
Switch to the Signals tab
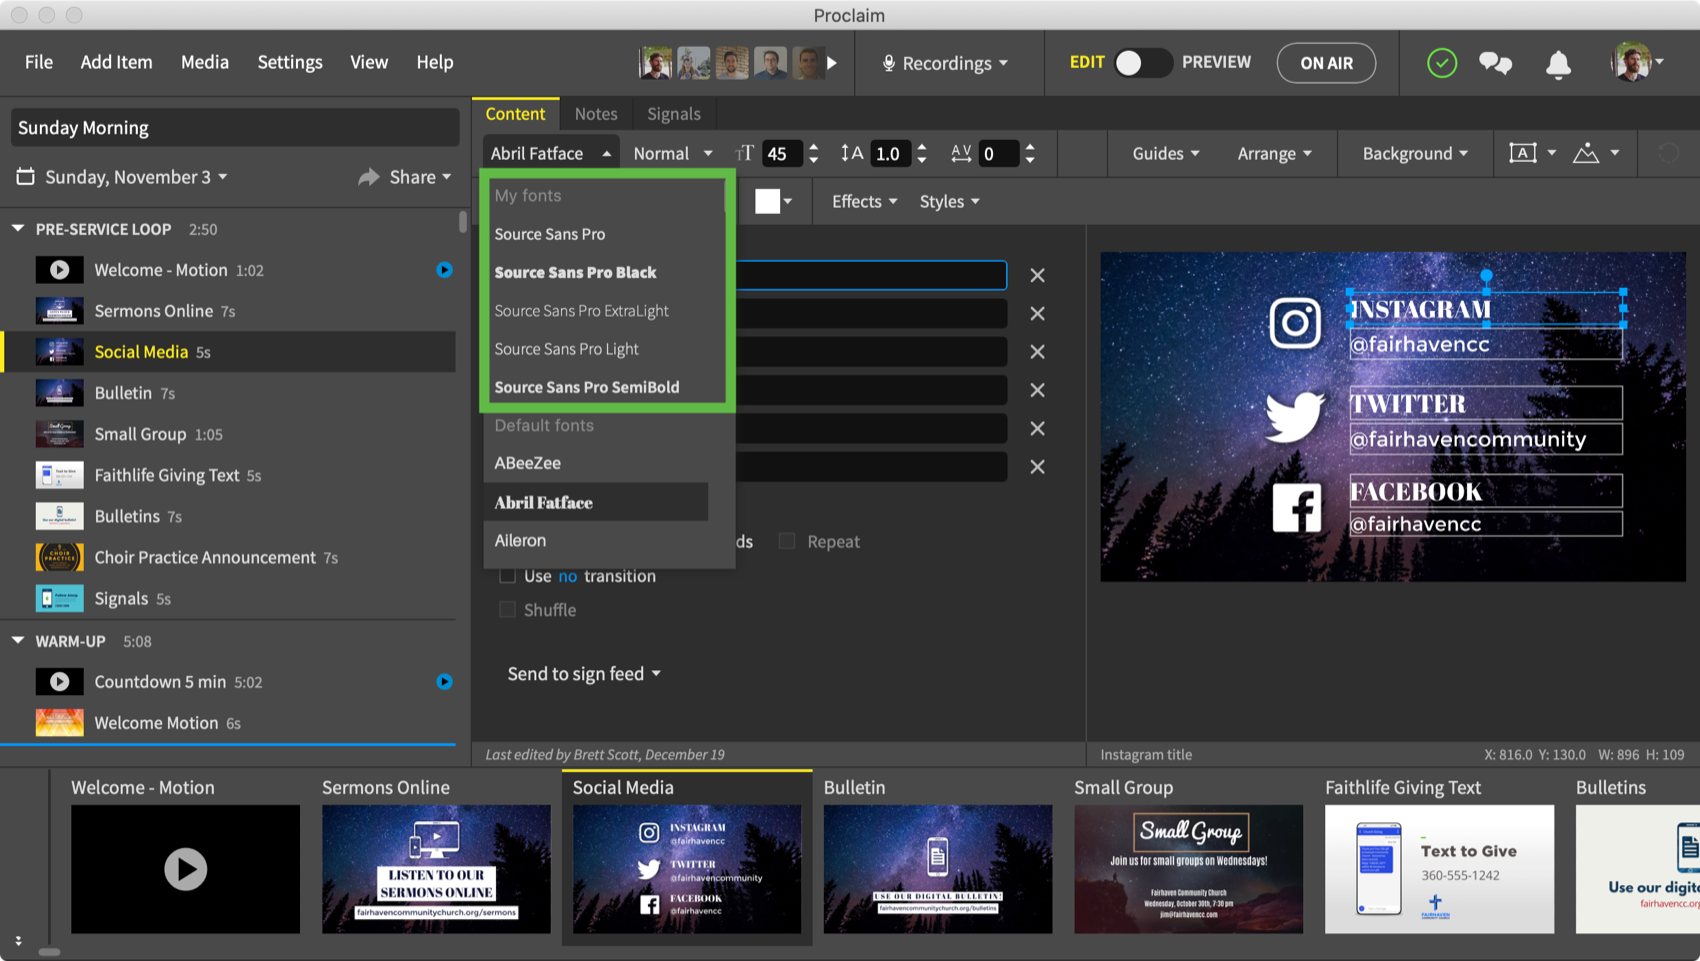(x=673, y=114)
